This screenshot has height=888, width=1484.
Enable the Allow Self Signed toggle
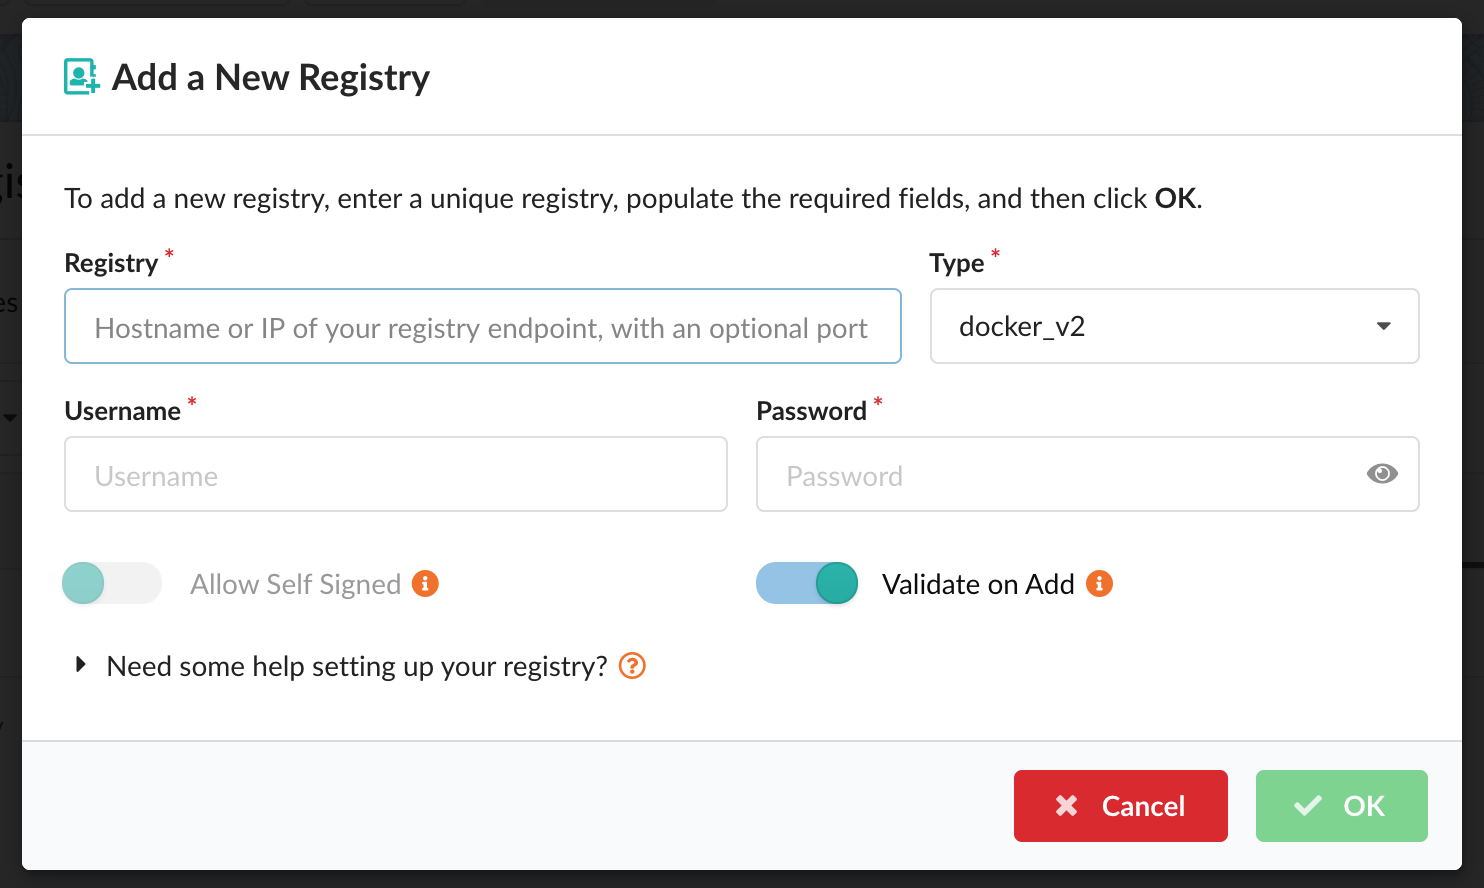111,583
